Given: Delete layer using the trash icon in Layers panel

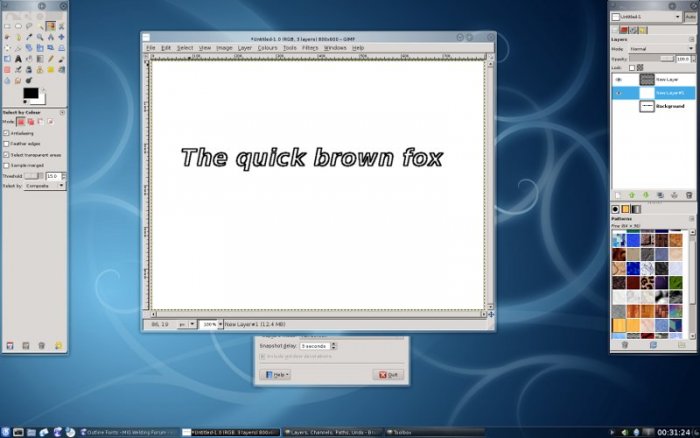Looking at the screenshot, I should coord(689,195).
